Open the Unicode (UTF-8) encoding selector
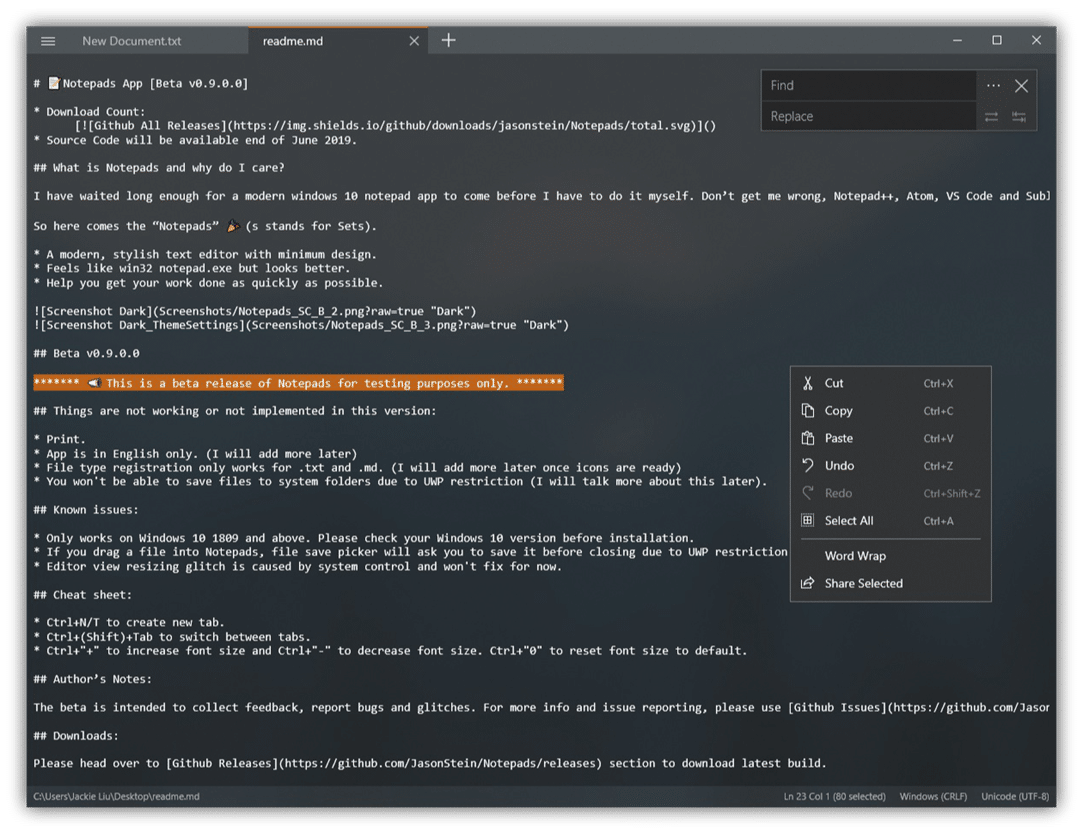Viewport: 1083px width, 834px height. coord(1014,797)
